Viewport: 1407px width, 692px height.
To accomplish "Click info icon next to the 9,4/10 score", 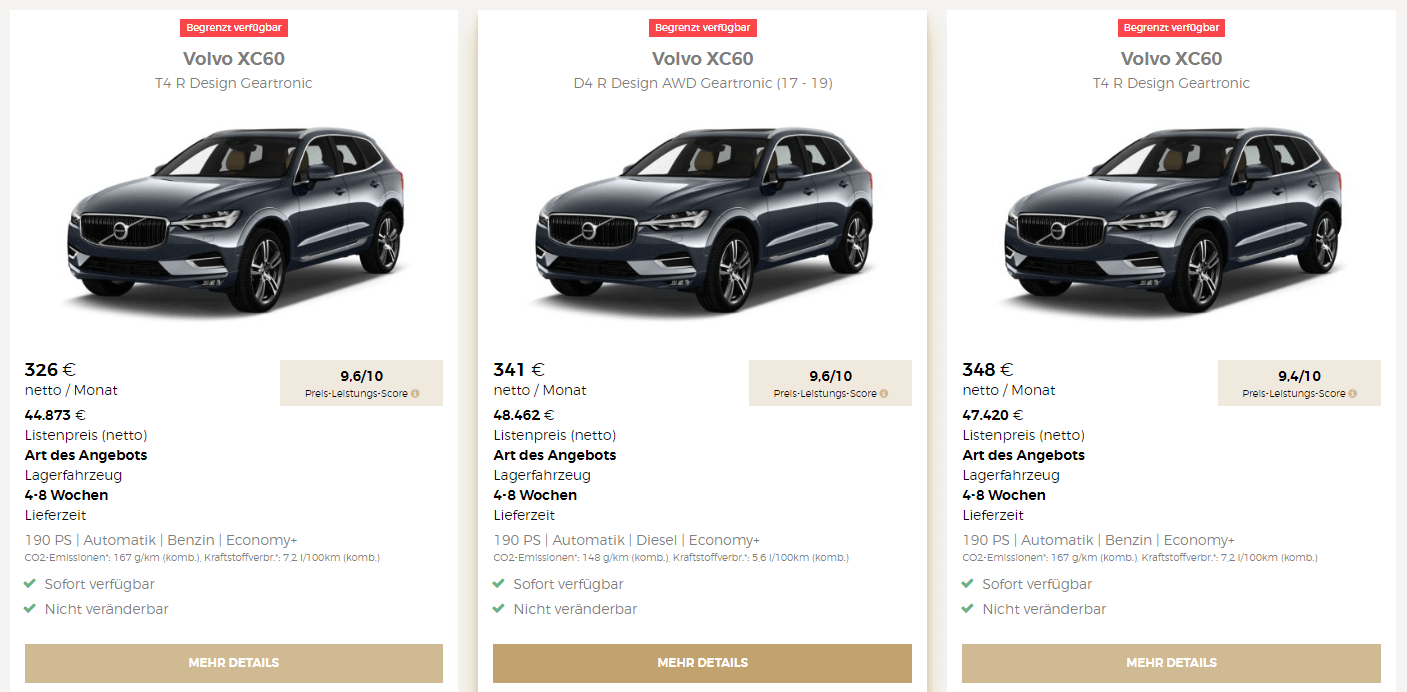I will coord(1353,394).
